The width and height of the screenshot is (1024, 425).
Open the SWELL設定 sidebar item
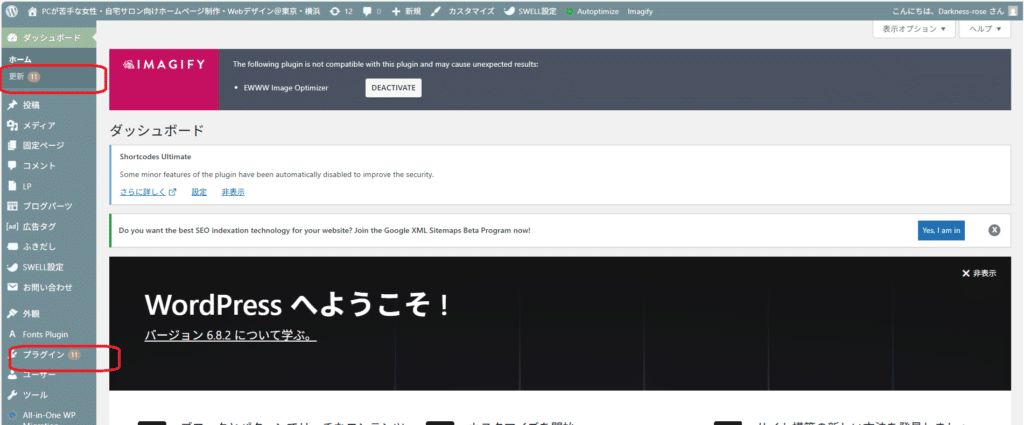(x=42, y=267)
